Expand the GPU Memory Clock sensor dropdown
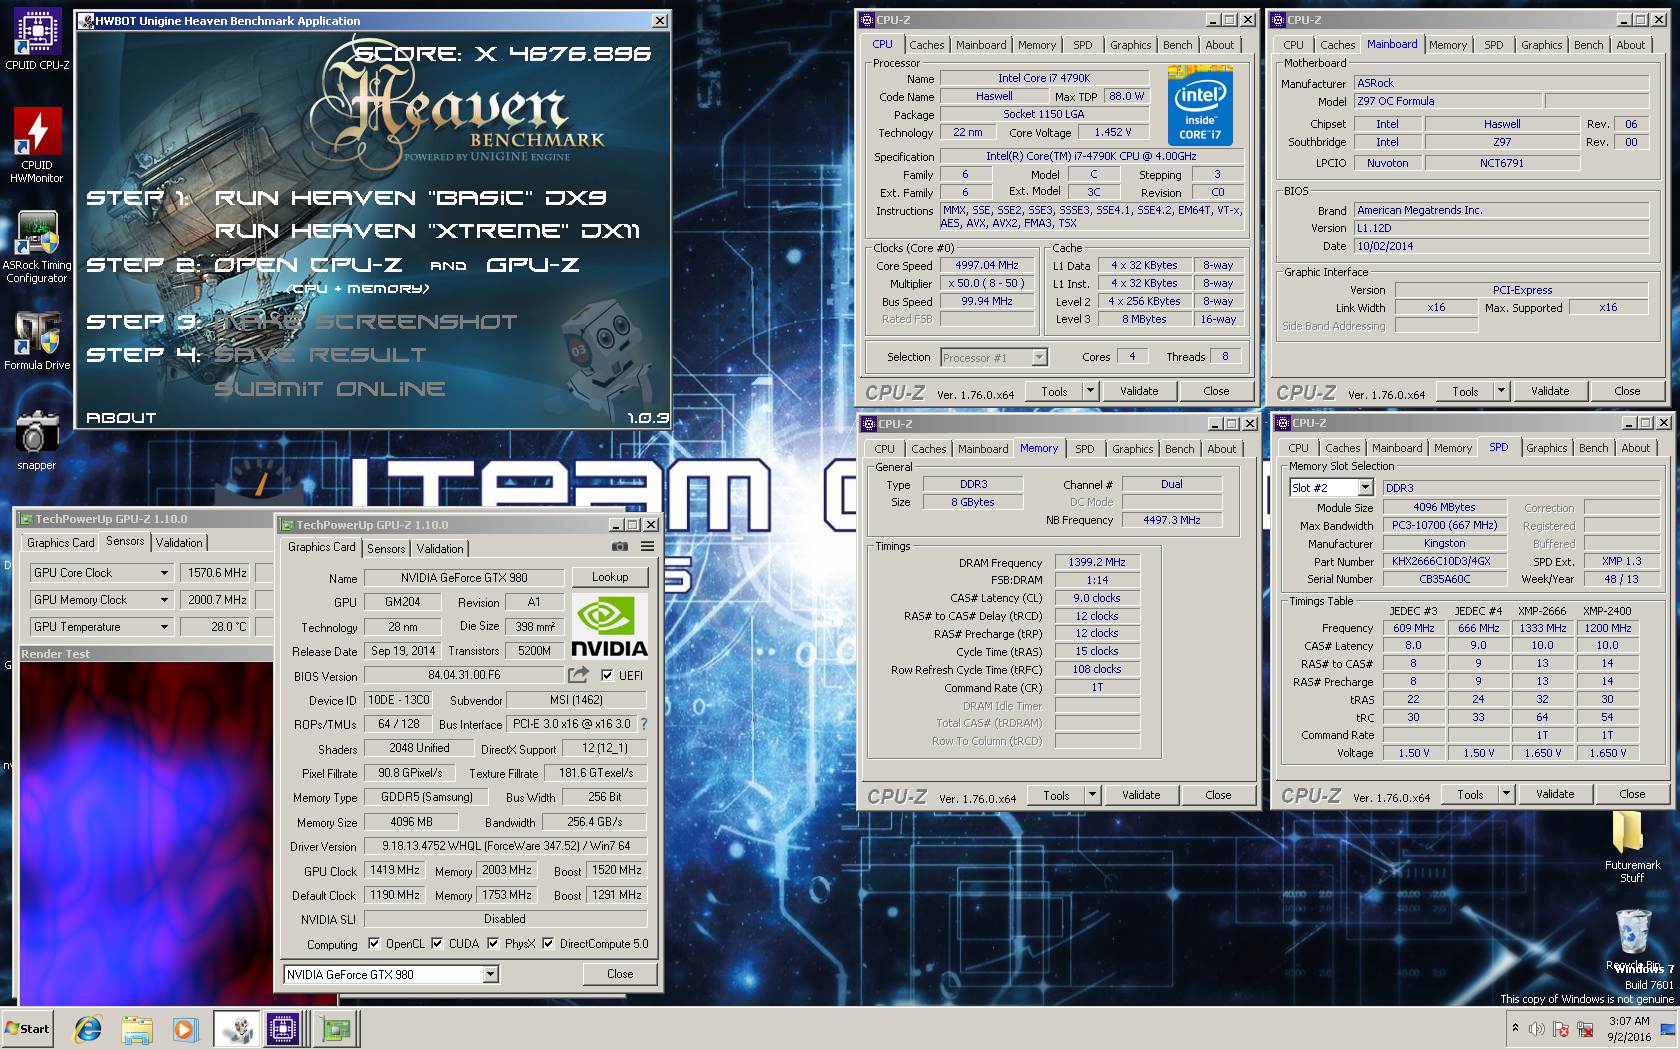Image resolution: width=1680 pixels, height=1050 pixels. pos(164,600)
